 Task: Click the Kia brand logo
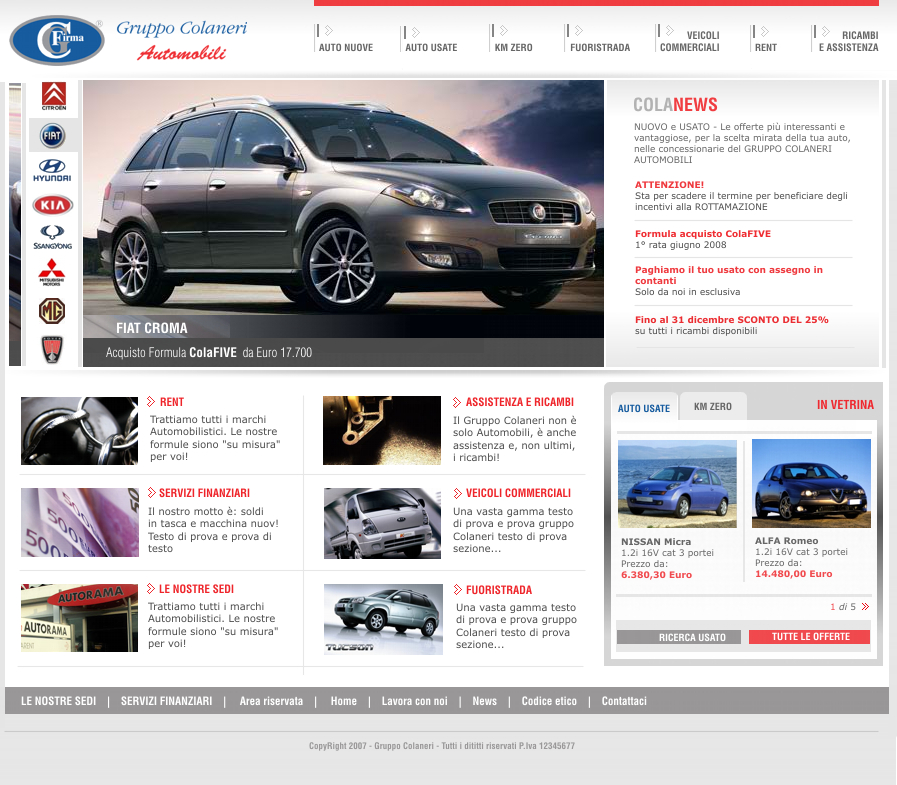(53, 205)
